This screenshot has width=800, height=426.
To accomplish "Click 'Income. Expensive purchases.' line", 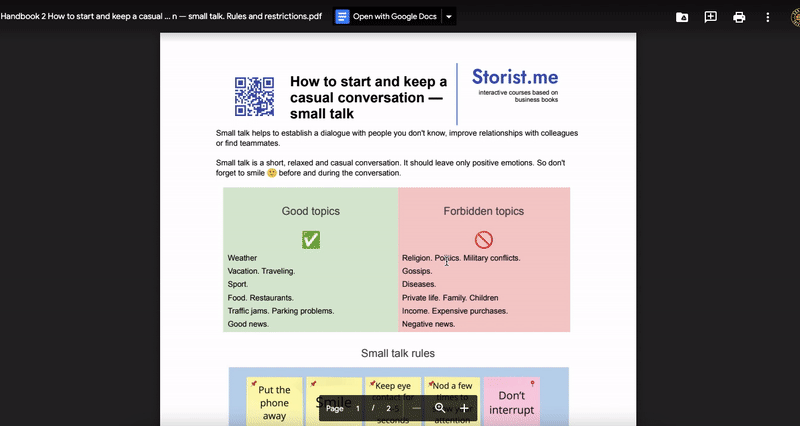I will [455, 311].
